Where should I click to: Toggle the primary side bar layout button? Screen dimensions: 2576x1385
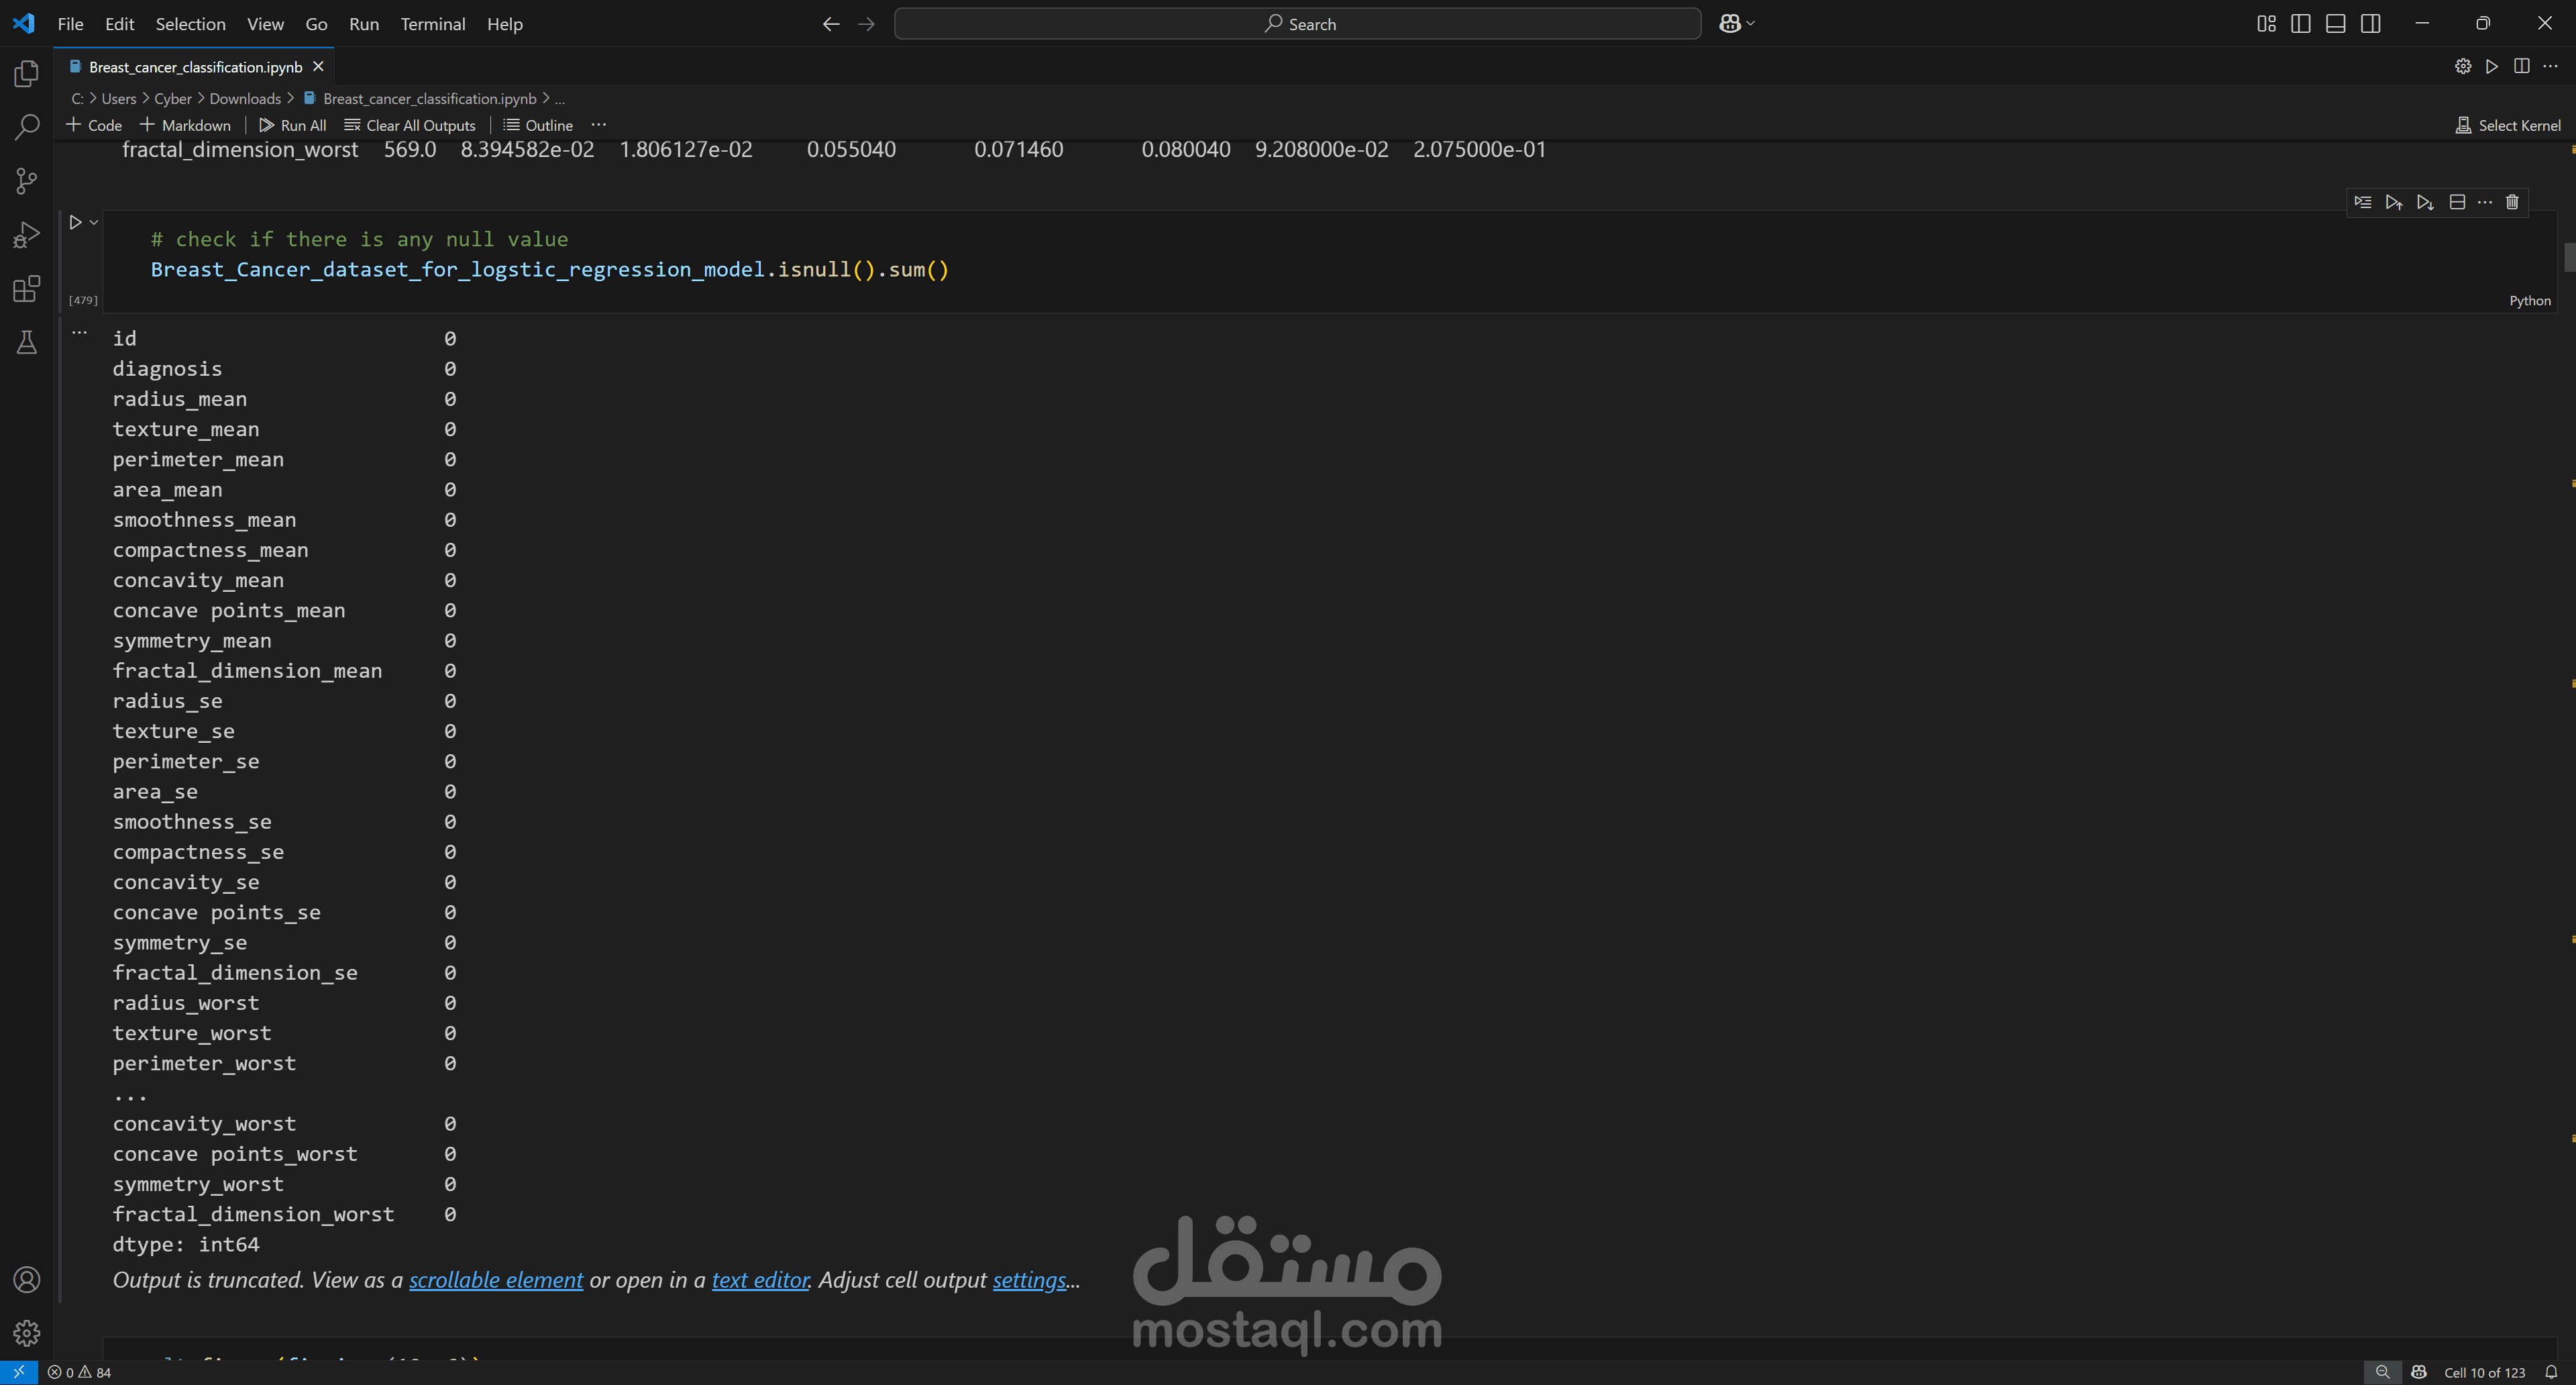(2300, 24)
